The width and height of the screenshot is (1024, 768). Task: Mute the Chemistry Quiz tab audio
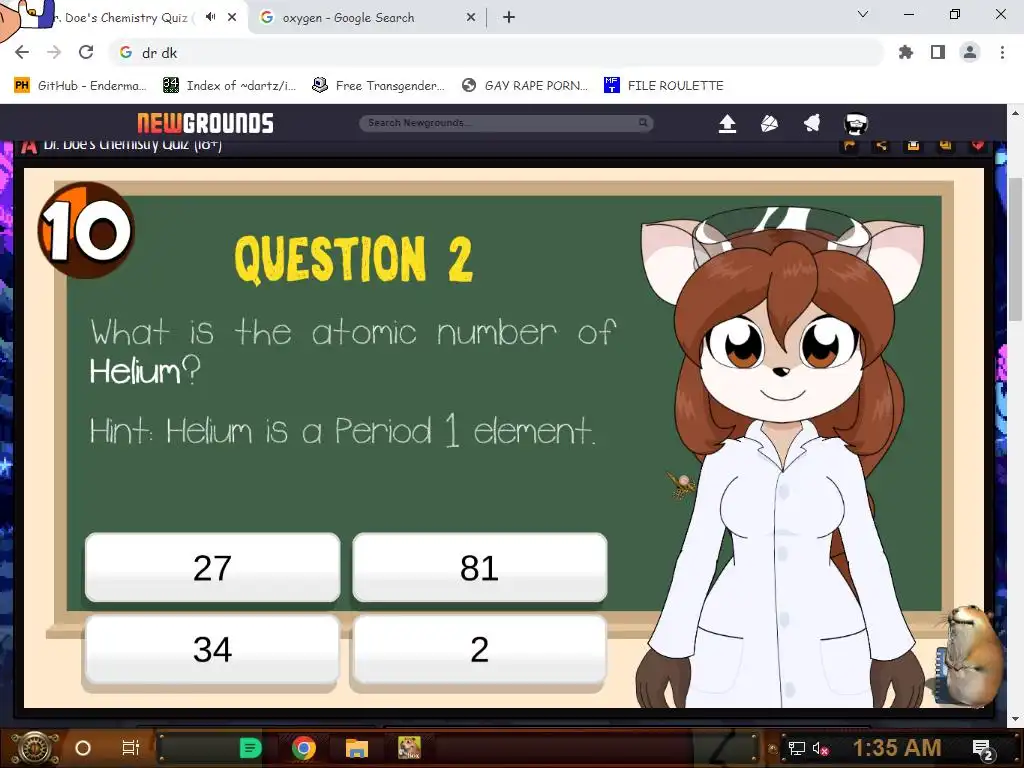pyautogui.click(x=210, y=17)
